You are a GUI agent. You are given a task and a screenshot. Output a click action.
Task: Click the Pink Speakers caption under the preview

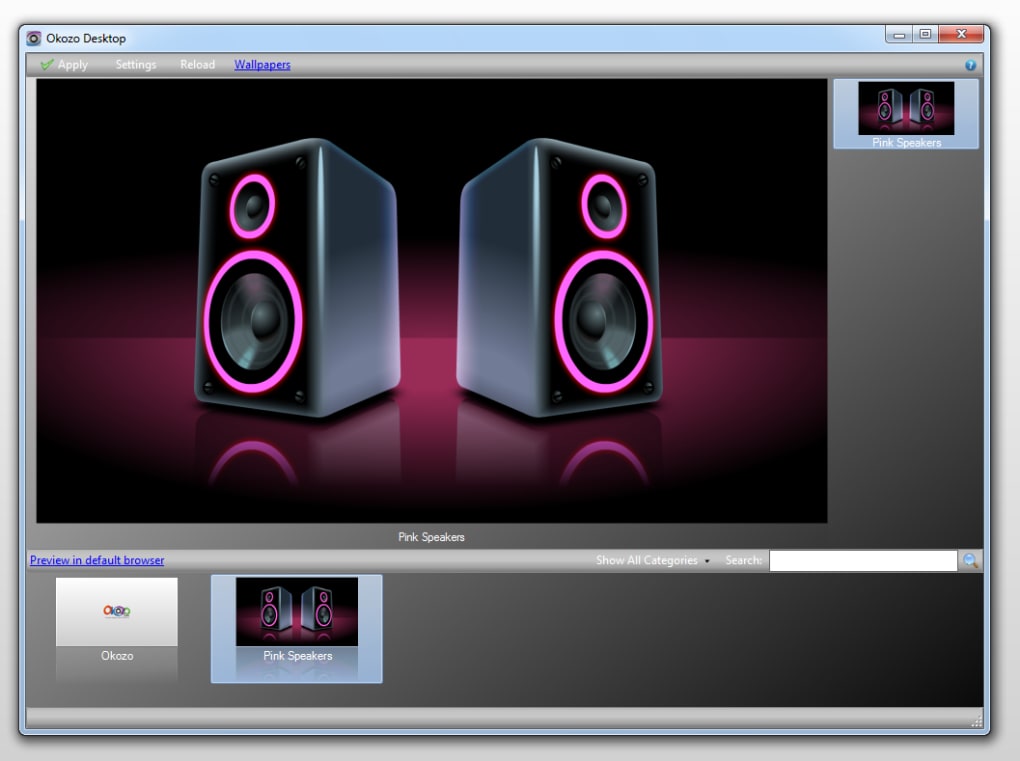(431, 537)
